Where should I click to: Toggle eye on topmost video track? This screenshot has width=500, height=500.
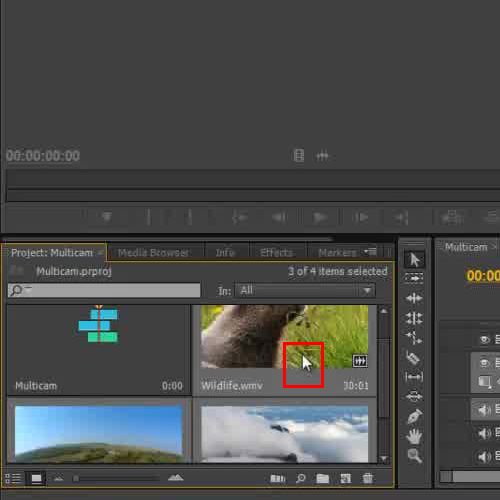coord(485,340)
